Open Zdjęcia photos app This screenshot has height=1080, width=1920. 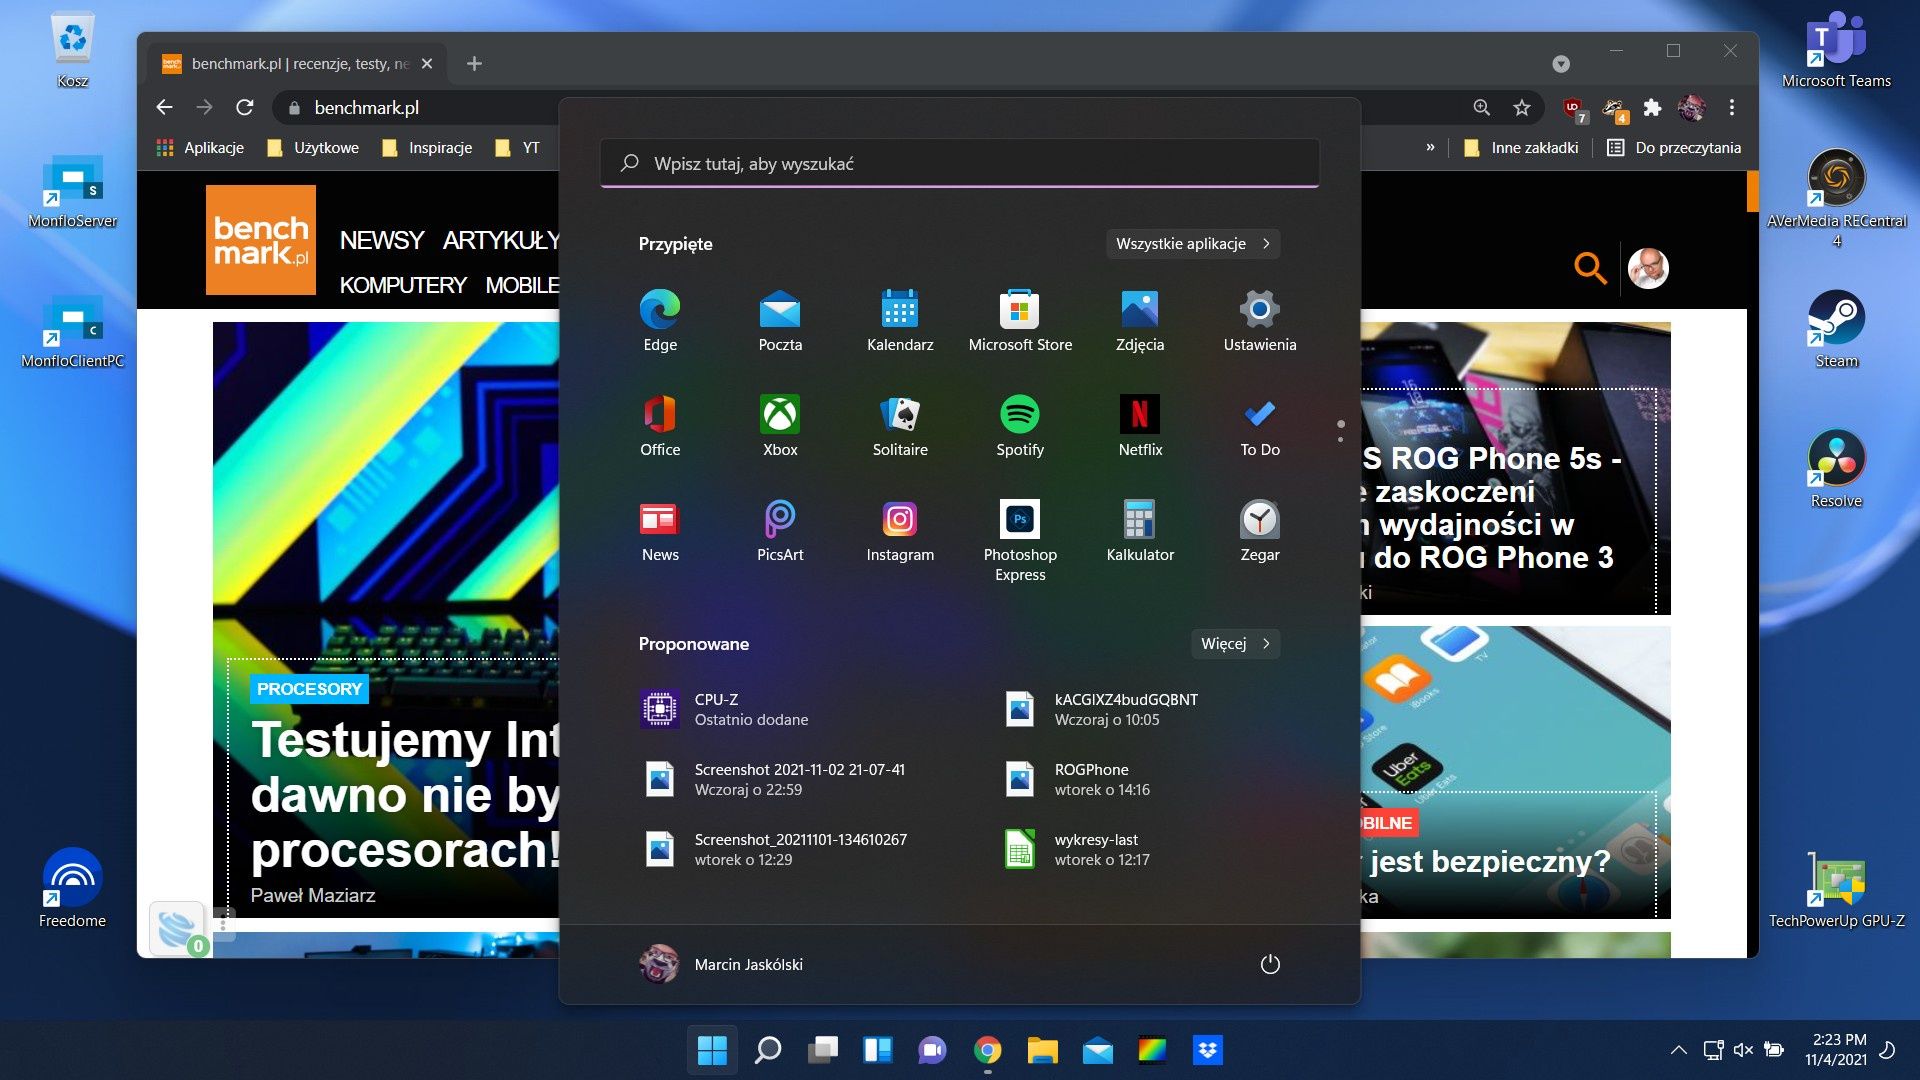point(1140,320)
